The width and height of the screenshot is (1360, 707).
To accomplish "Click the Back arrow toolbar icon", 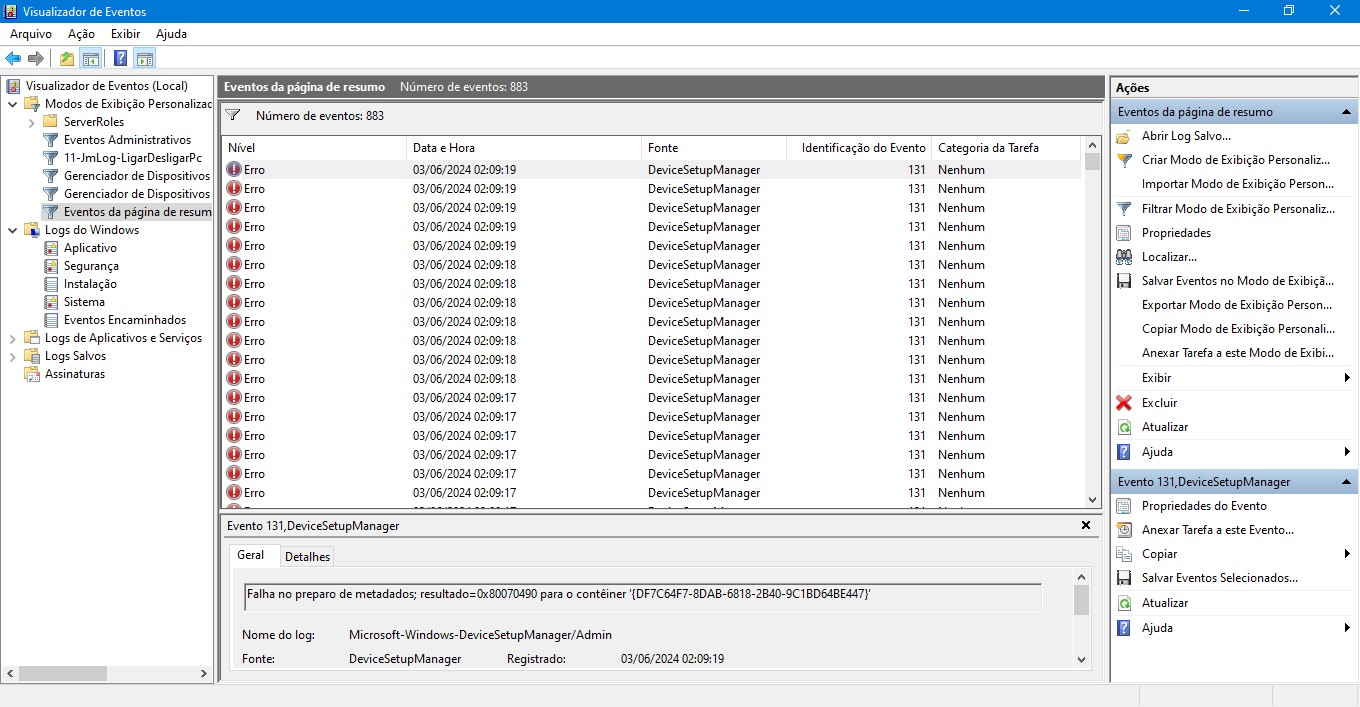I will (x=13, y=58).
